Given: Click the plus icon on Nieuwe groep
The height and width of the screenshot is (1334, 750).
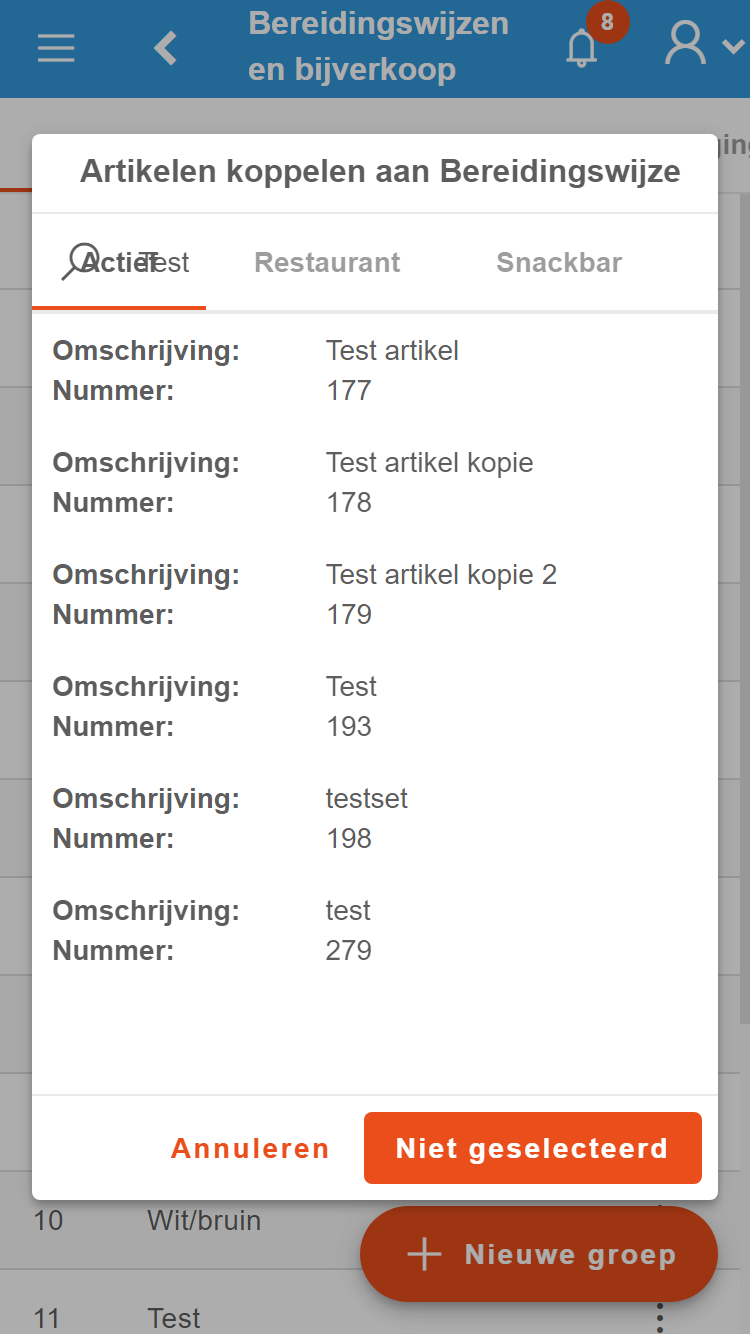Looking at the screenshot, I should (425, 1254).
